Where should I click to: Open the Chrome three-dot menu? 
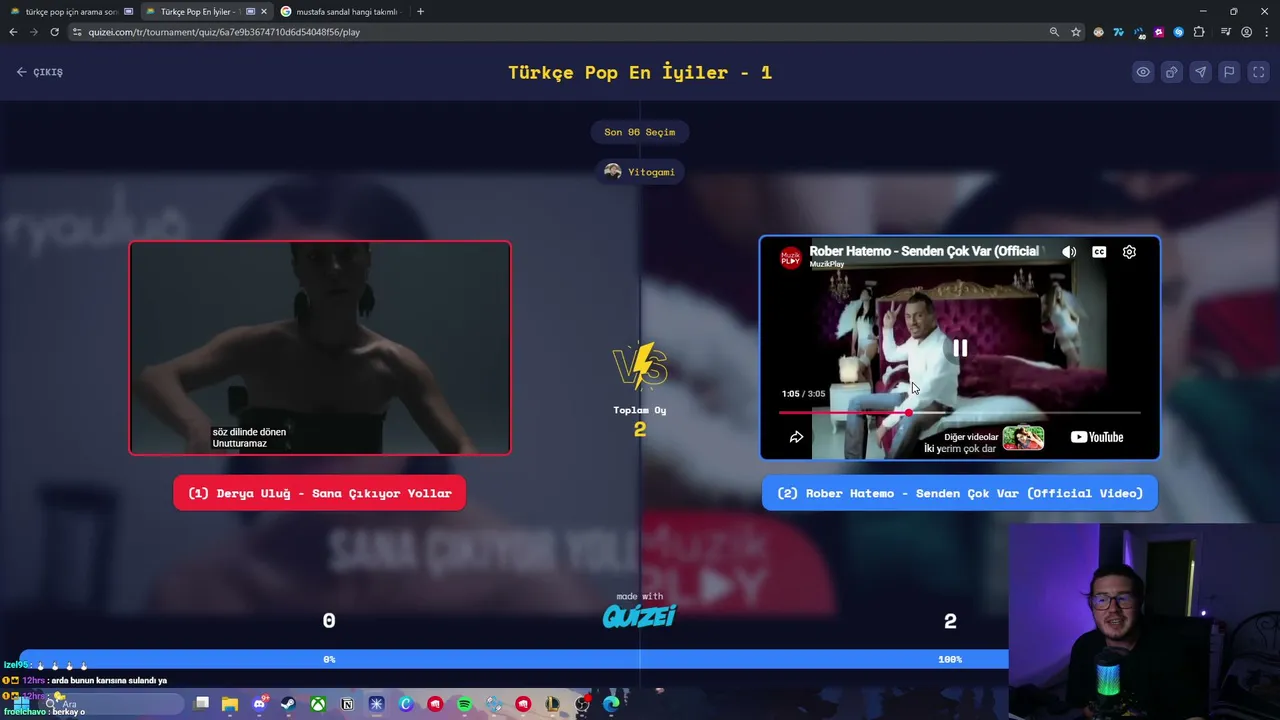(1266, 32)
